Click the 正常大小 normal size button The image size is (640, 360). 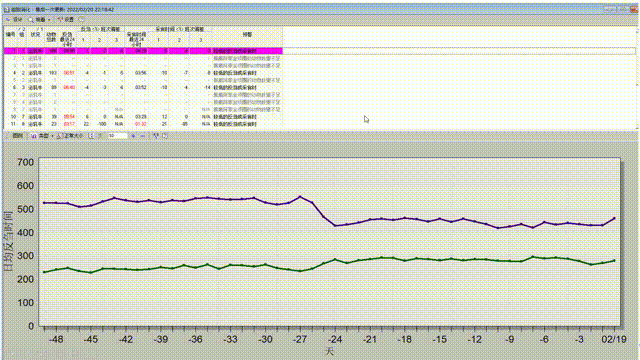coord(70,136)
